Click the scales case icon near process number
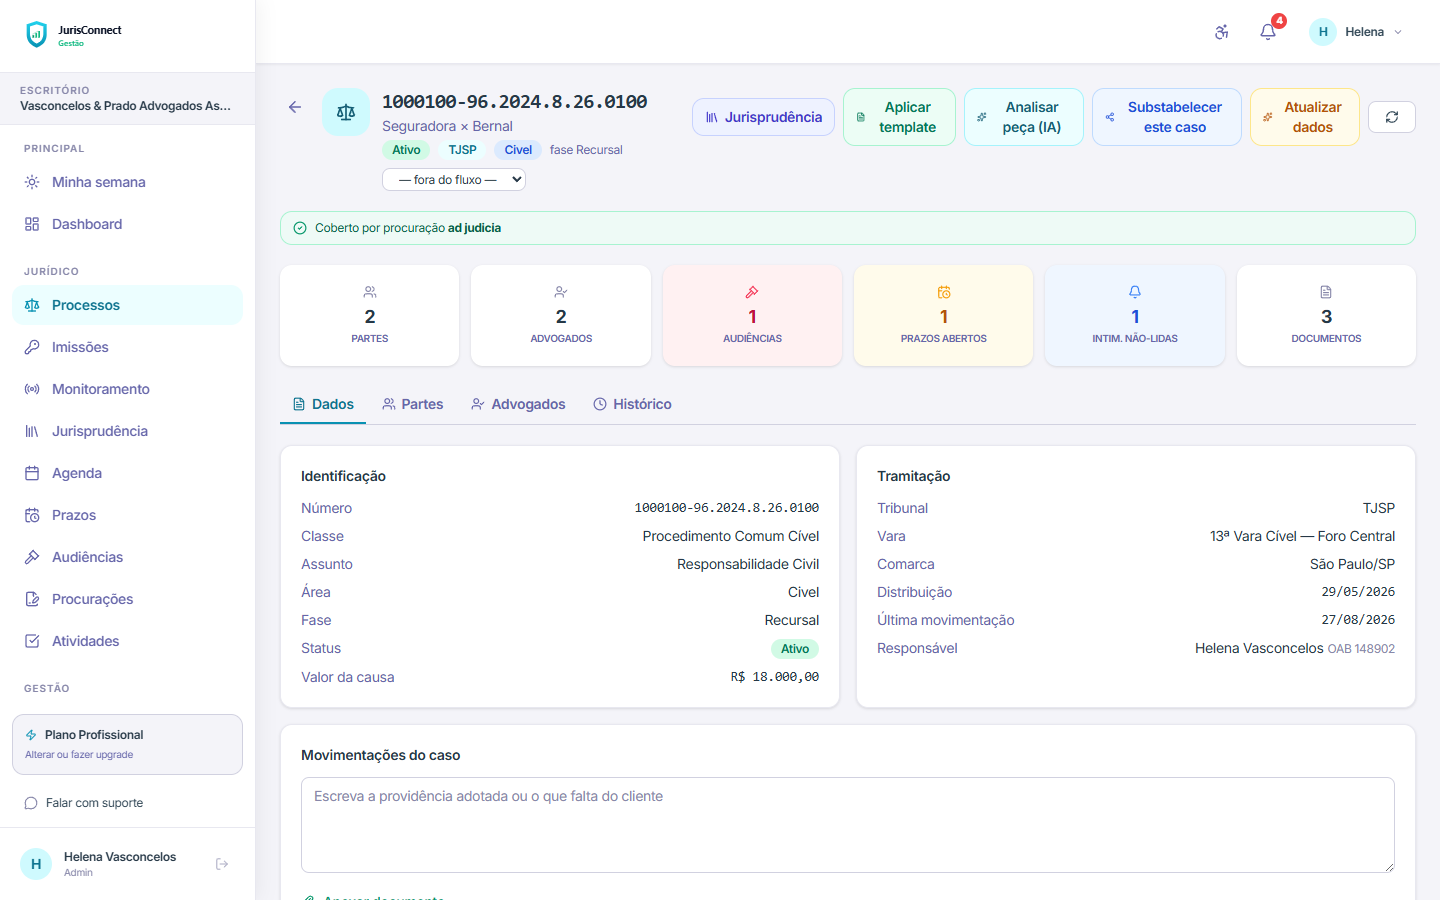The height and width of the screenshot is (900, 1440). (x=346, y=112)
